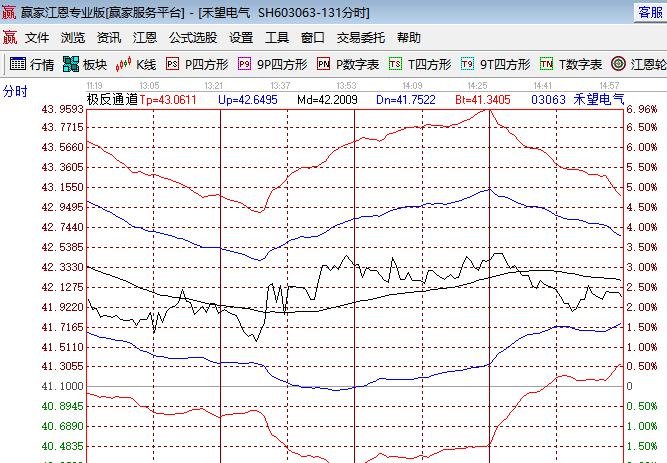Open the 窗口 menu

[313, 37]
